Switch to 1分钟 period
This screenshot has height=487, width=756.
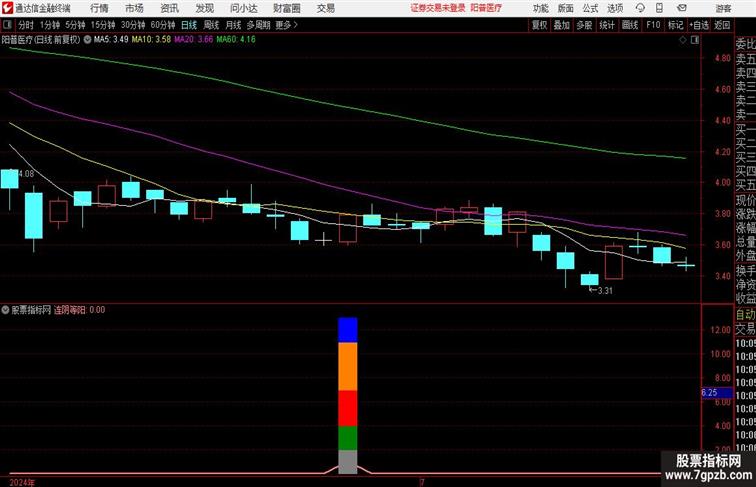(x=50, y=25)
